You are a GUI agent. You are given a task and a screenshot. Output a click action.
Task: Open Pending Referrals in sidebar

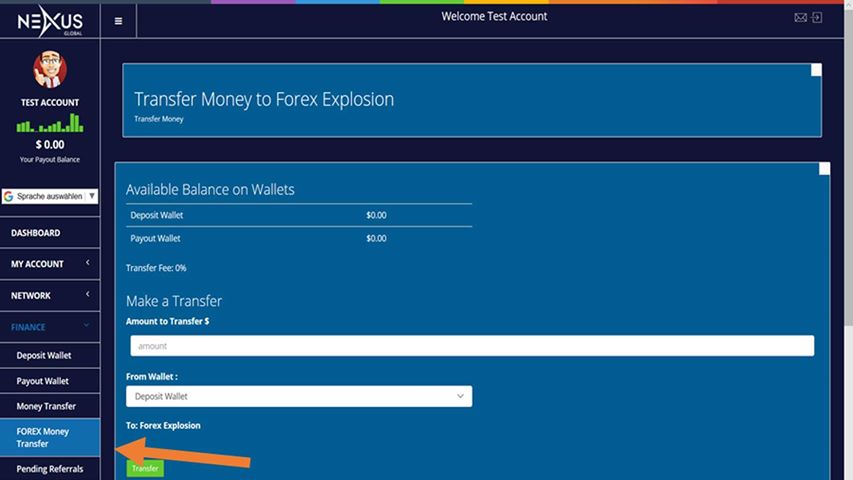(50, 469)
